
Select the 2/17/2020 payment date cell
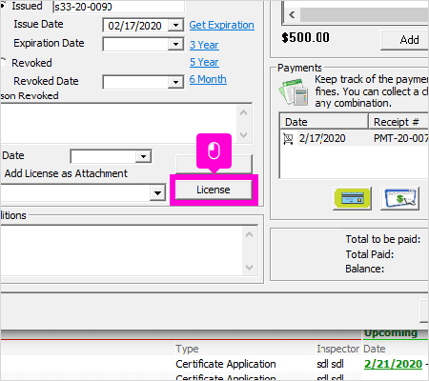(322, 138)
